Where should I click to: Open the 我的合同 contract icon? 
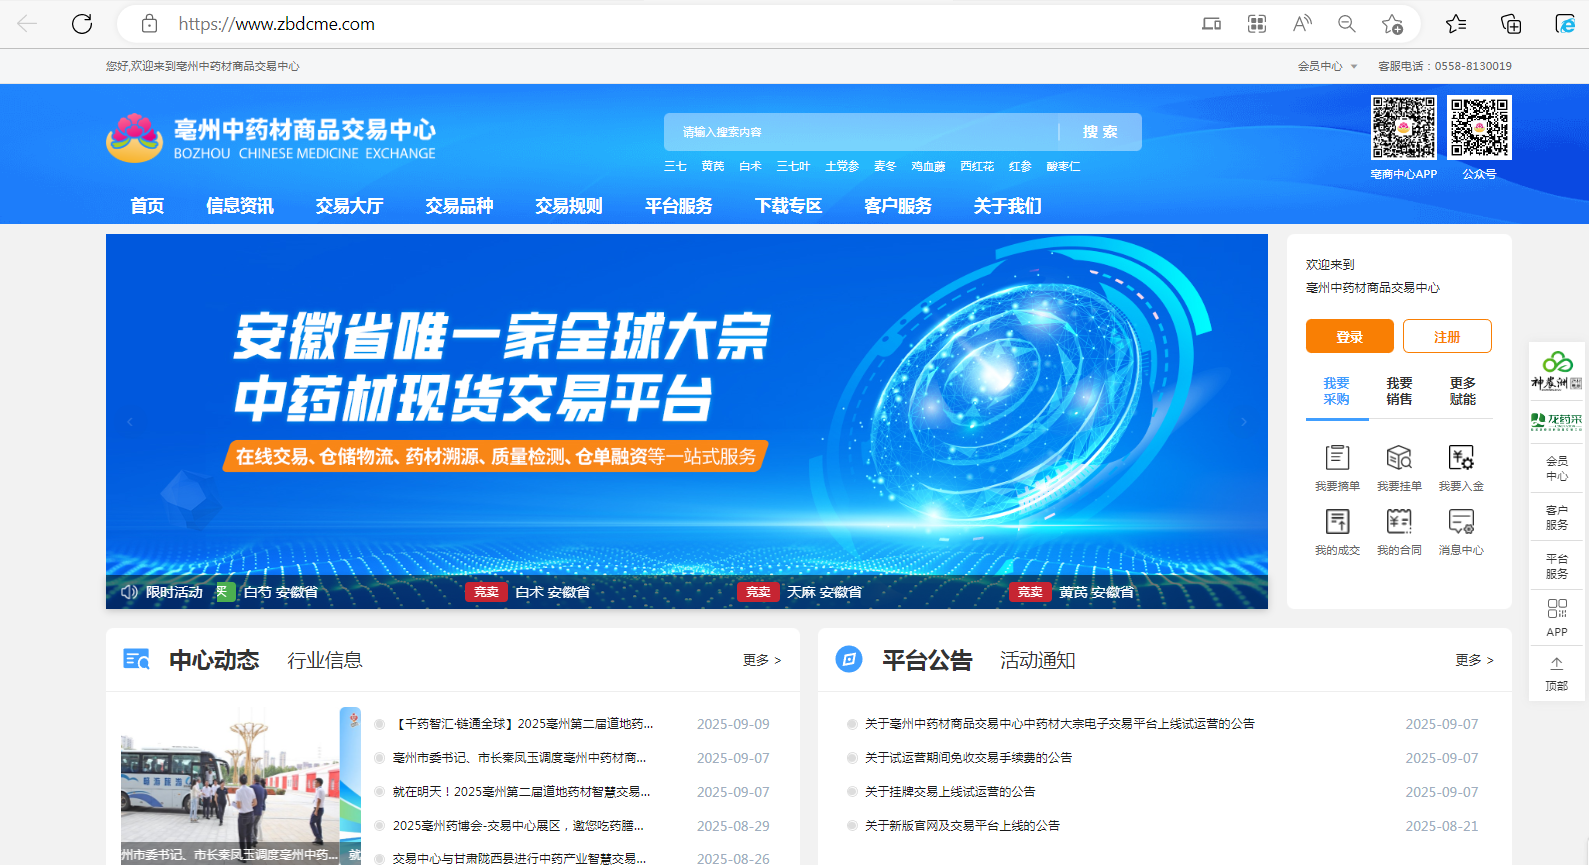[1399, 523]
